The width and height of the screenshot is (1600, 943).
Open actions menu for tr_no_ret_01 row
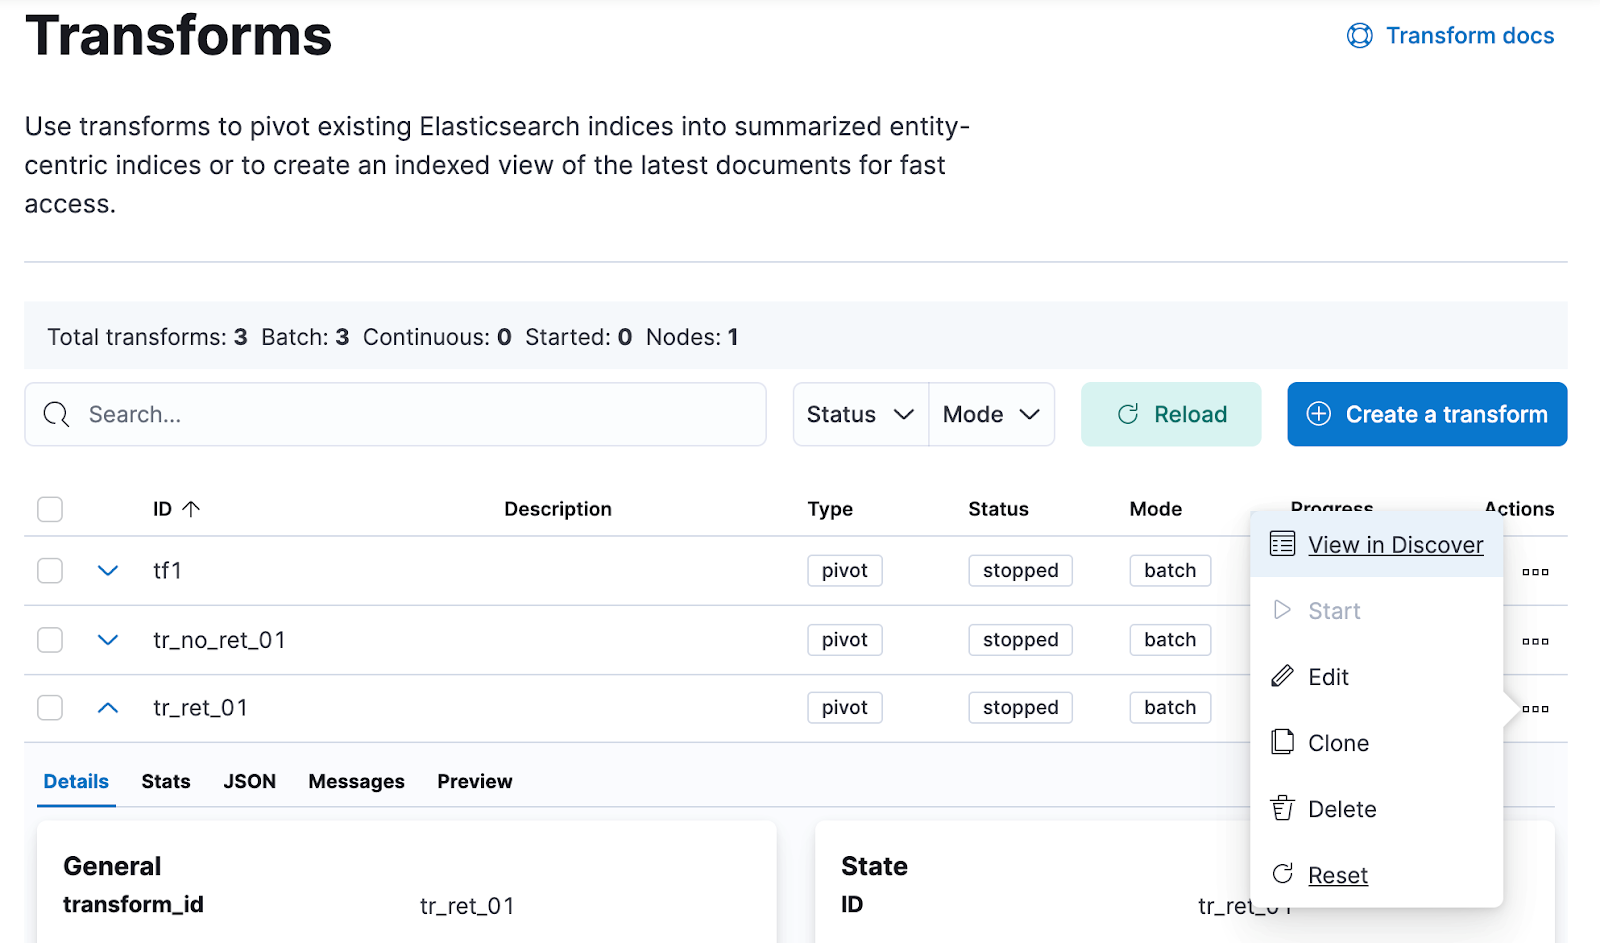coord(1535,641)
